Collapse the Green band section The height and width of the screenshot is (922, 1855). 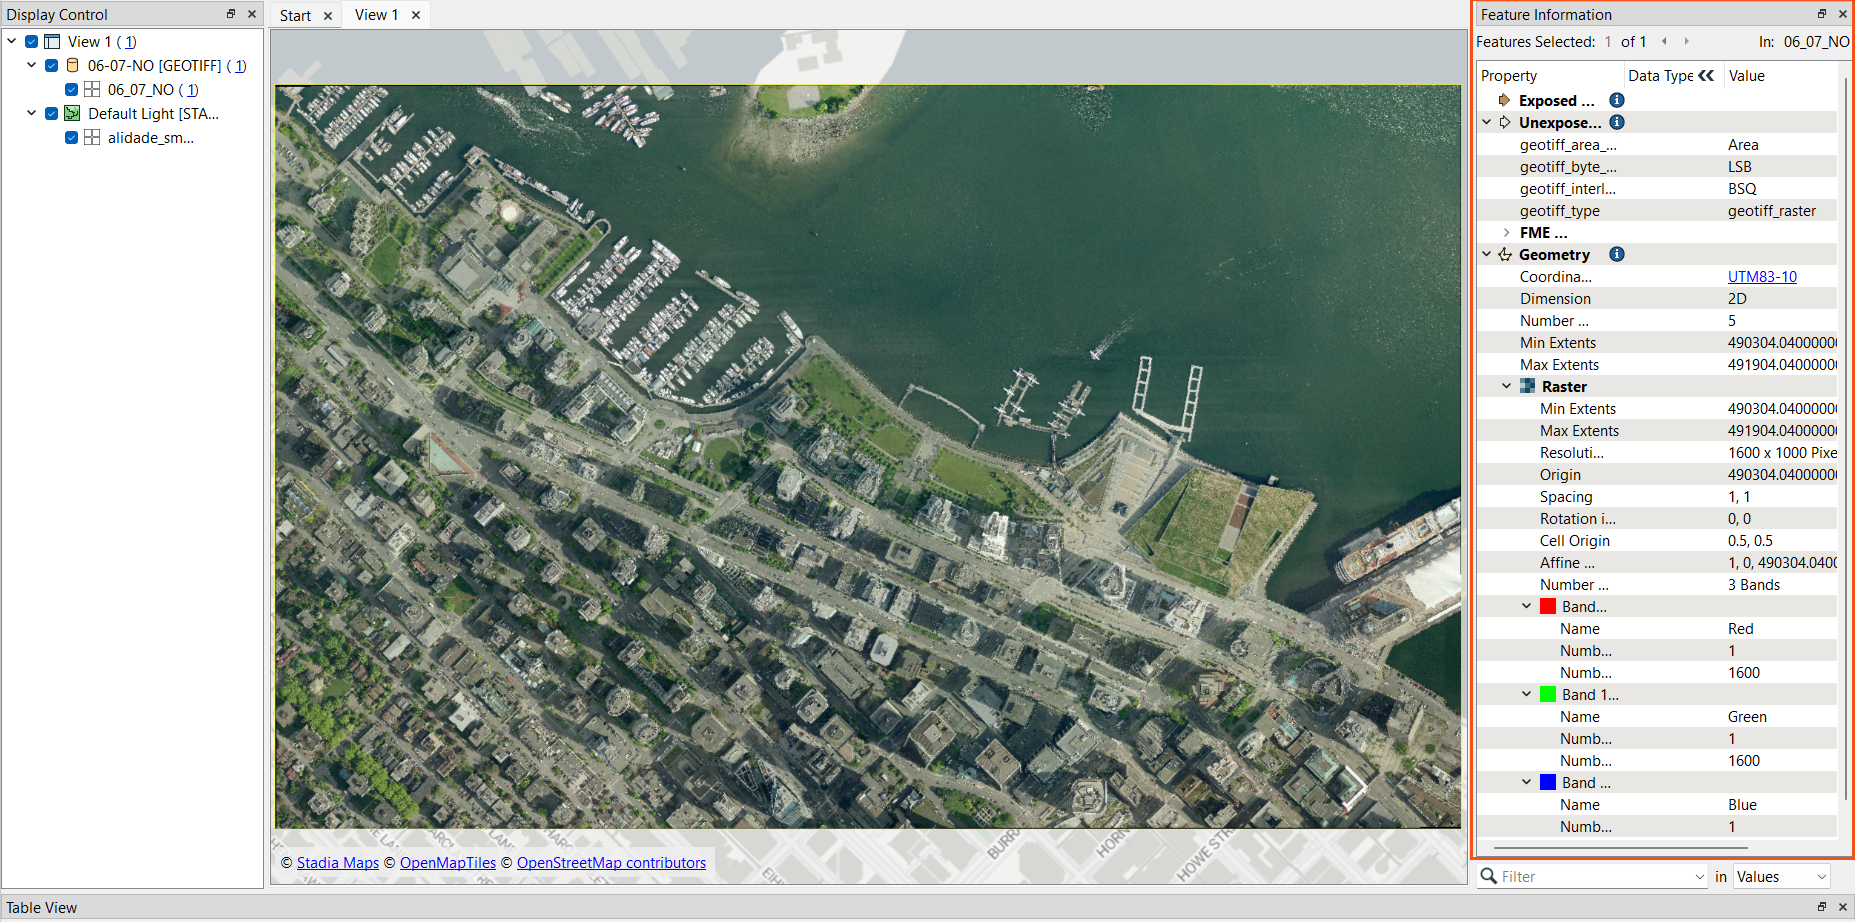[1527, 694]
